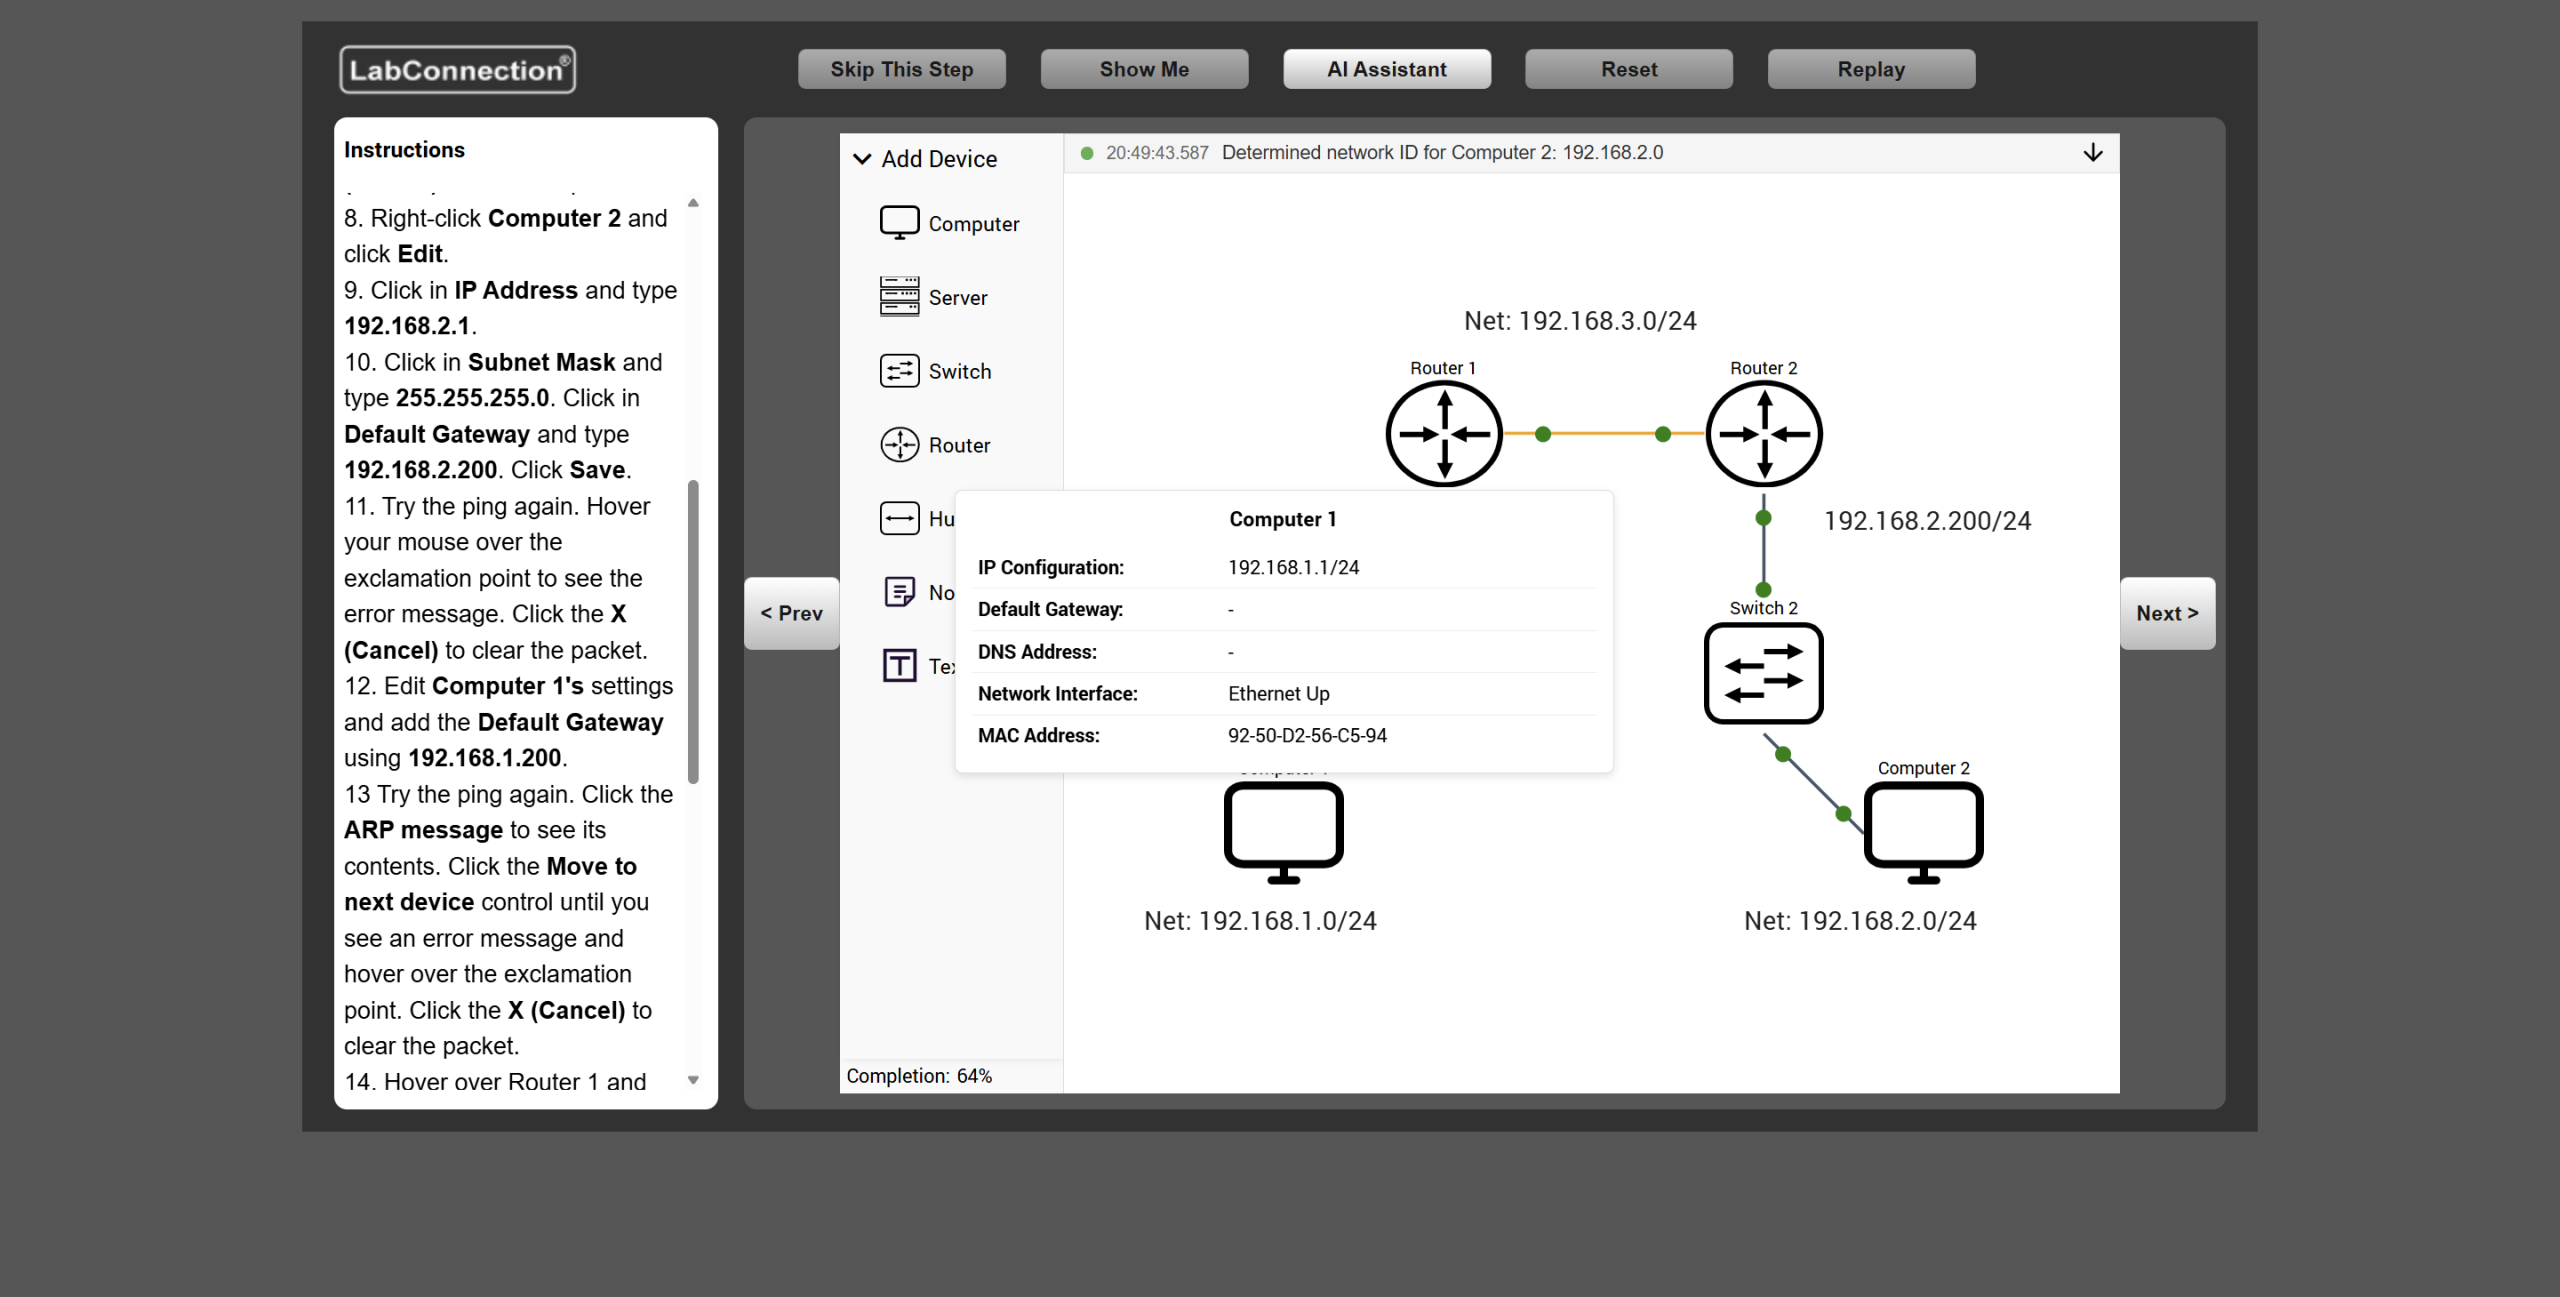The width and height of the screenshot is (2560, 1297).
Task: Select the Server device icon
Action: click(899, 296)
